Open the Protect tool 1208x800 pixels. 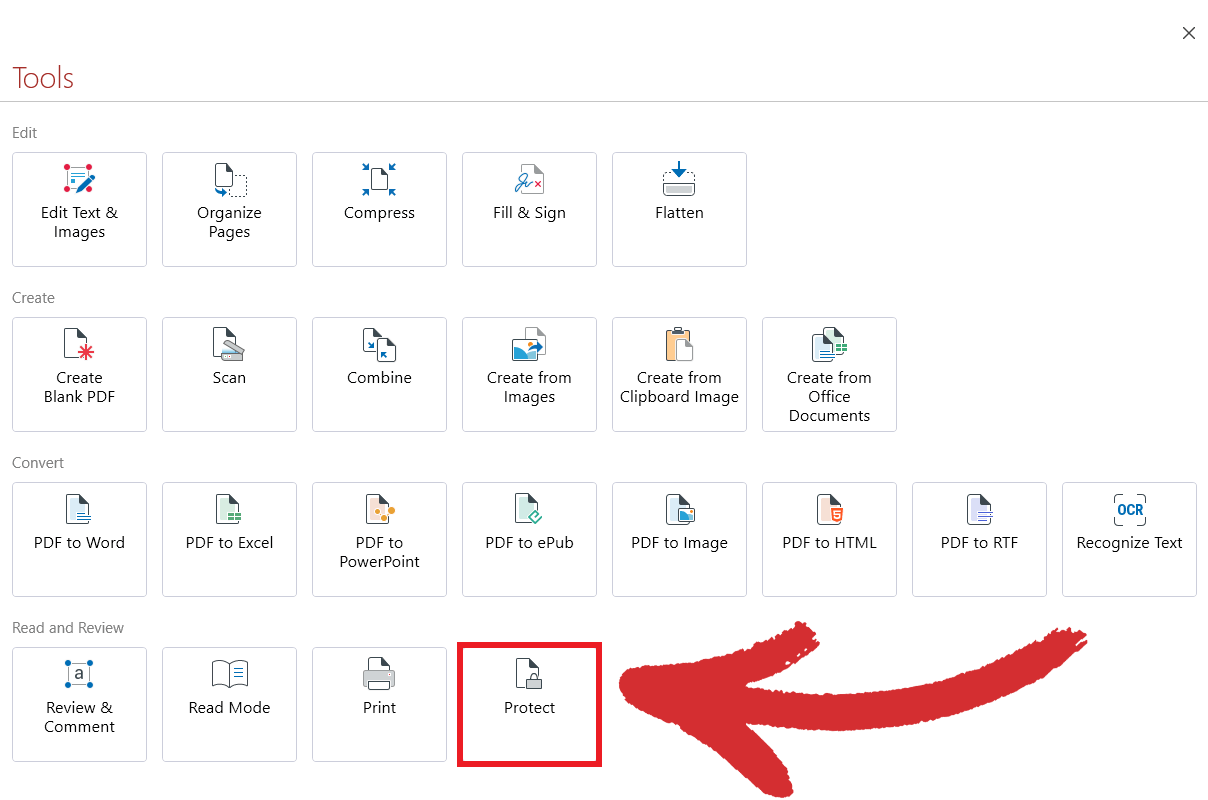[529, 704]
